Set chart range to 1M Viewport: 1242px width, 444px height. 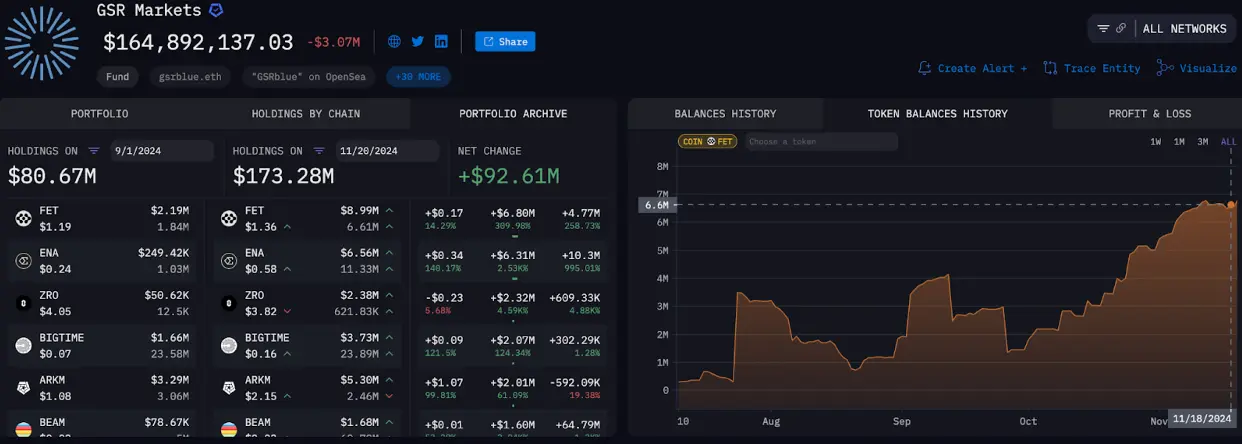click(1179, 142)
